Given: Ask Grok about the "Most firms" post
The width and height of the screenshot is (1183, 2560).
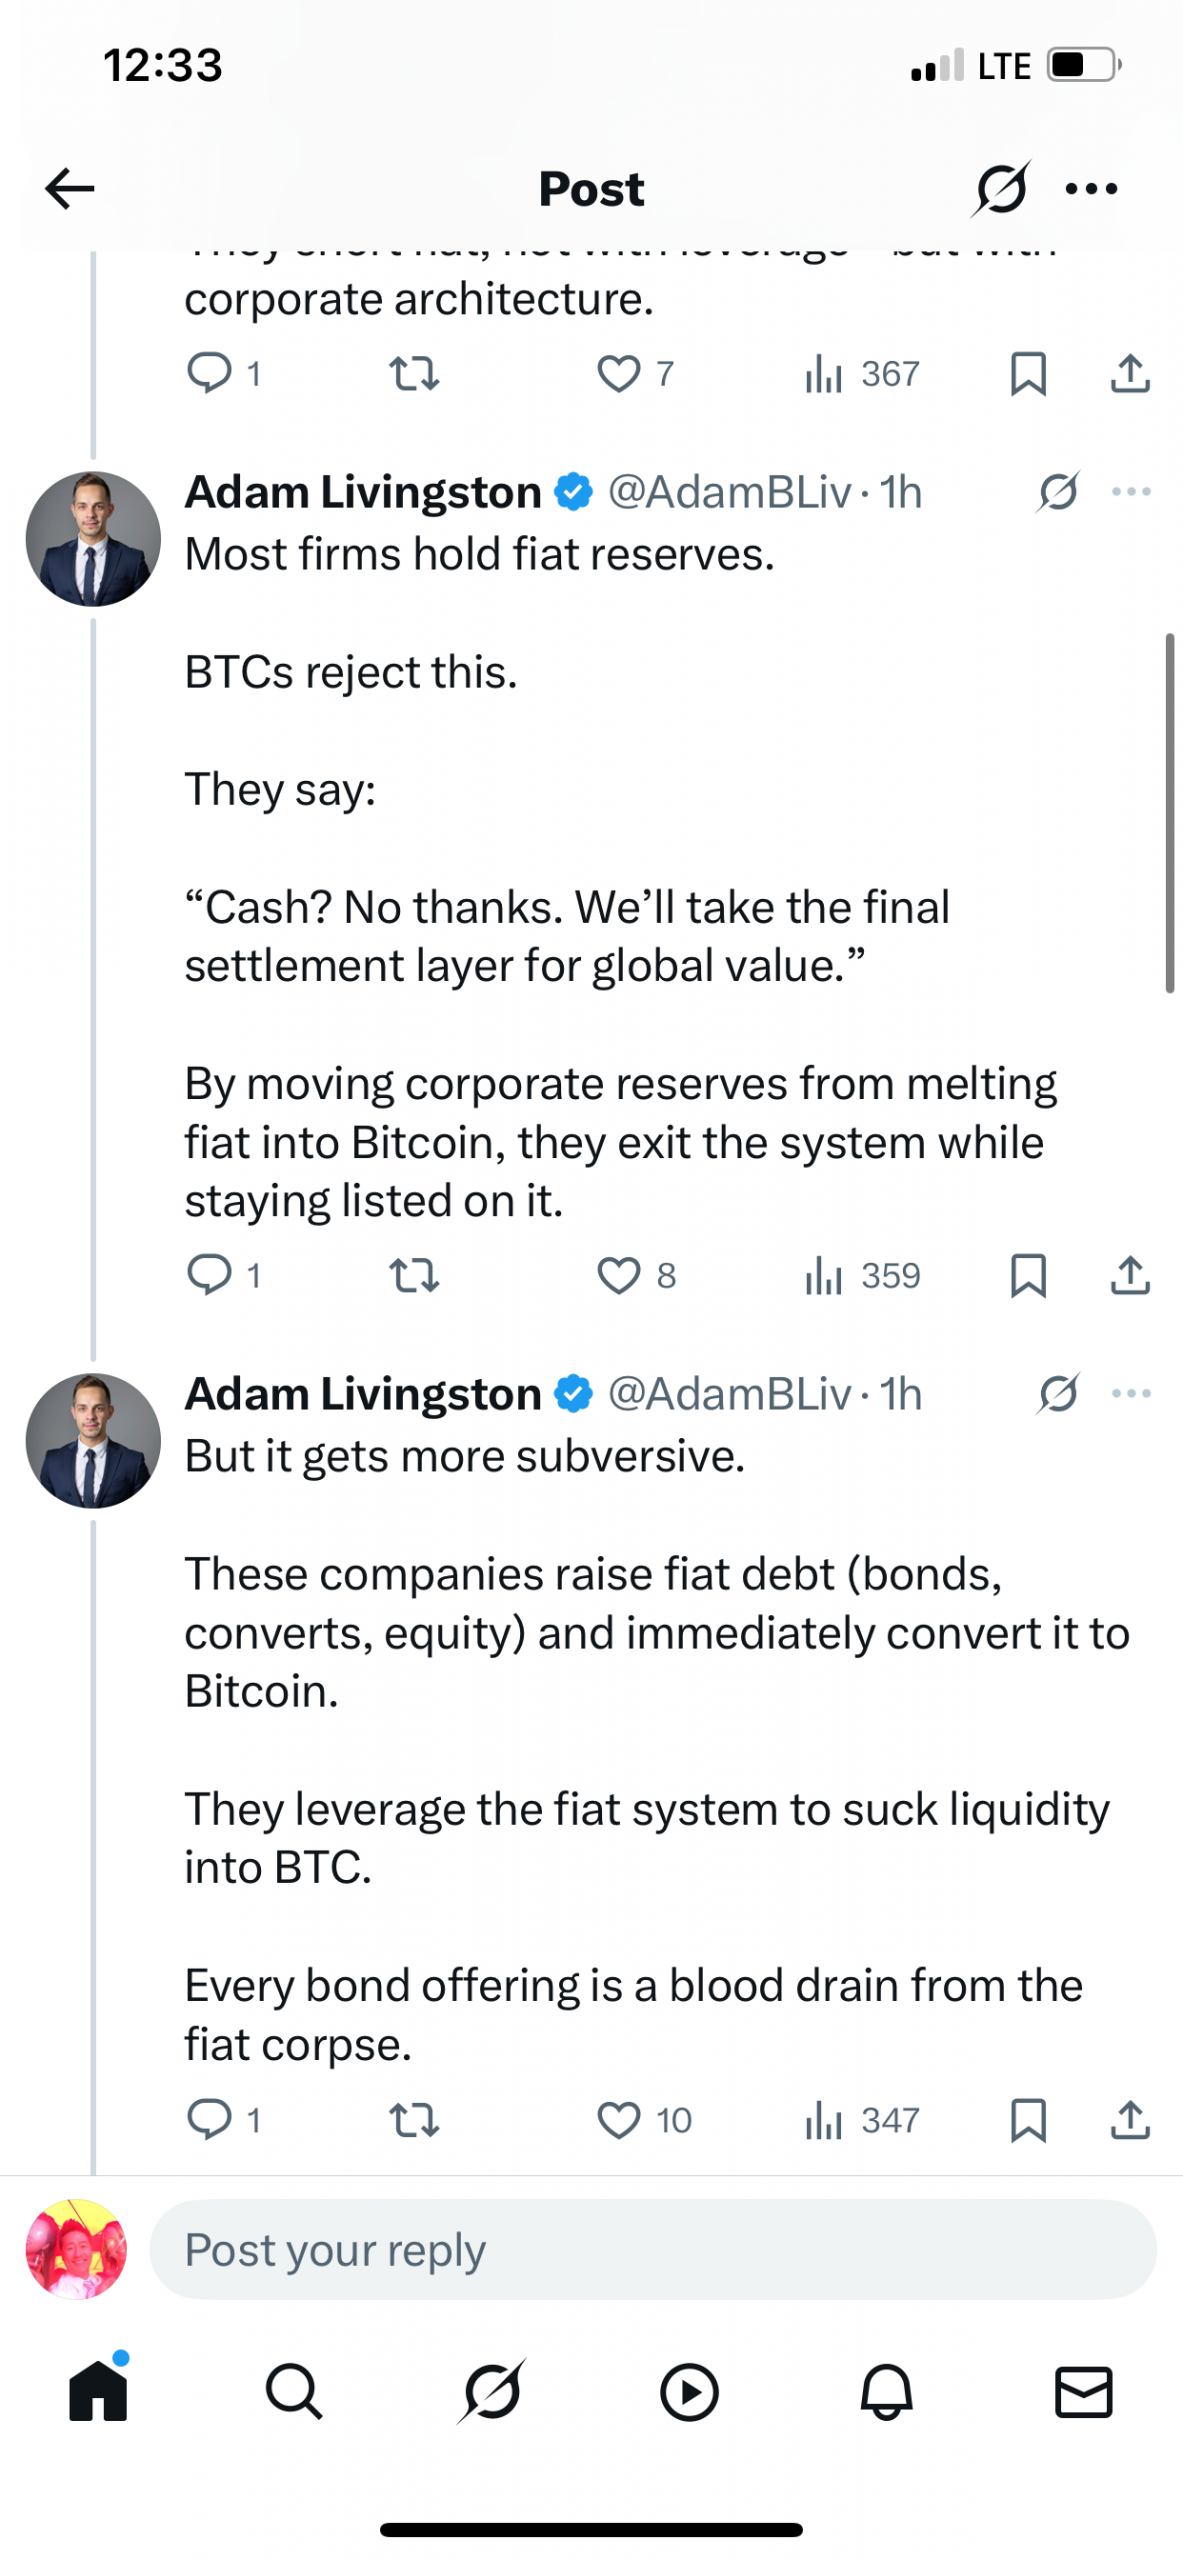Looking at the screenshot, I should click(1058, 492).
